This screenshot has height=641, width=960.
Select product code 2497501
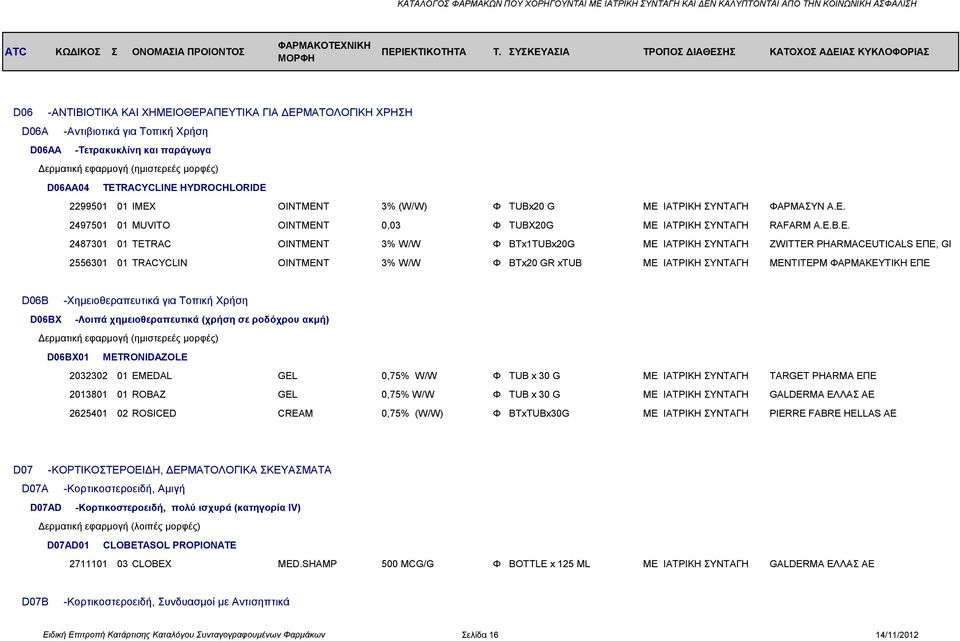88,225
